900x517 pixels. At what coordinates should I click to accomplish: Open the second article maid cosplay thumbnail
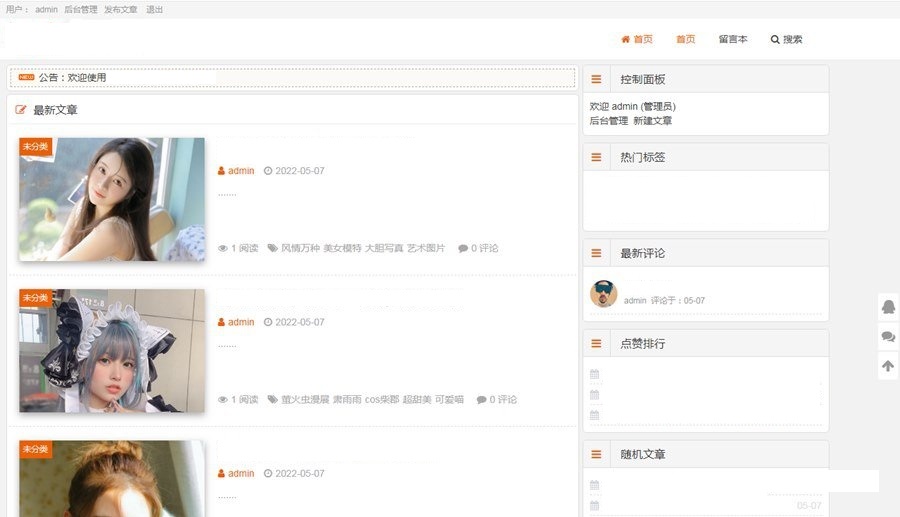[x=112, y=351]
